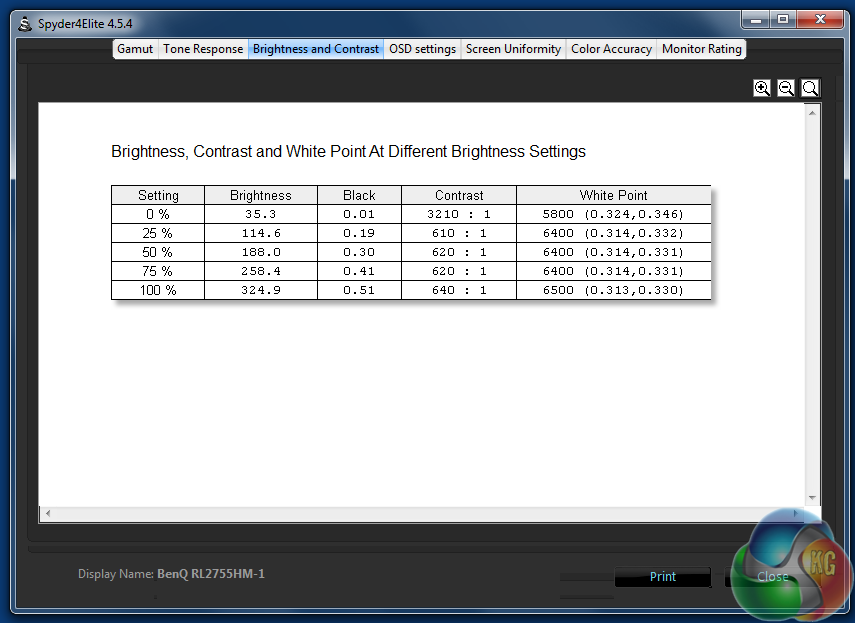Viewport: 855px width, 623px height.
Task: Click the display name BenQ RL2755HM-1
Action: pos(211,574)
